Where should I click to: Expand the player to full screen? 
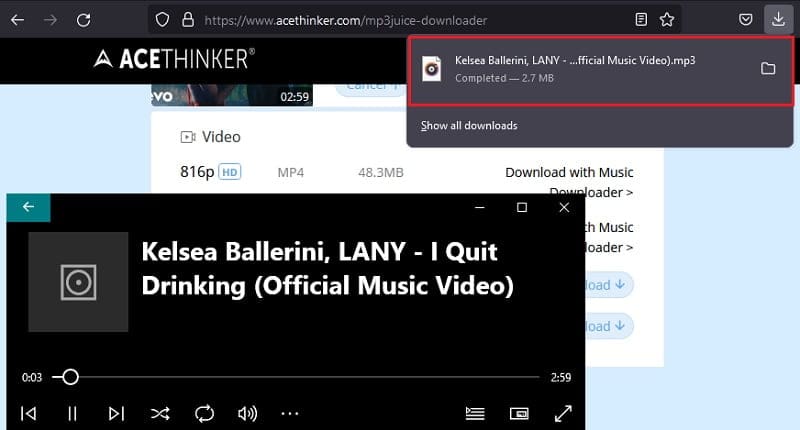point(563,413)
